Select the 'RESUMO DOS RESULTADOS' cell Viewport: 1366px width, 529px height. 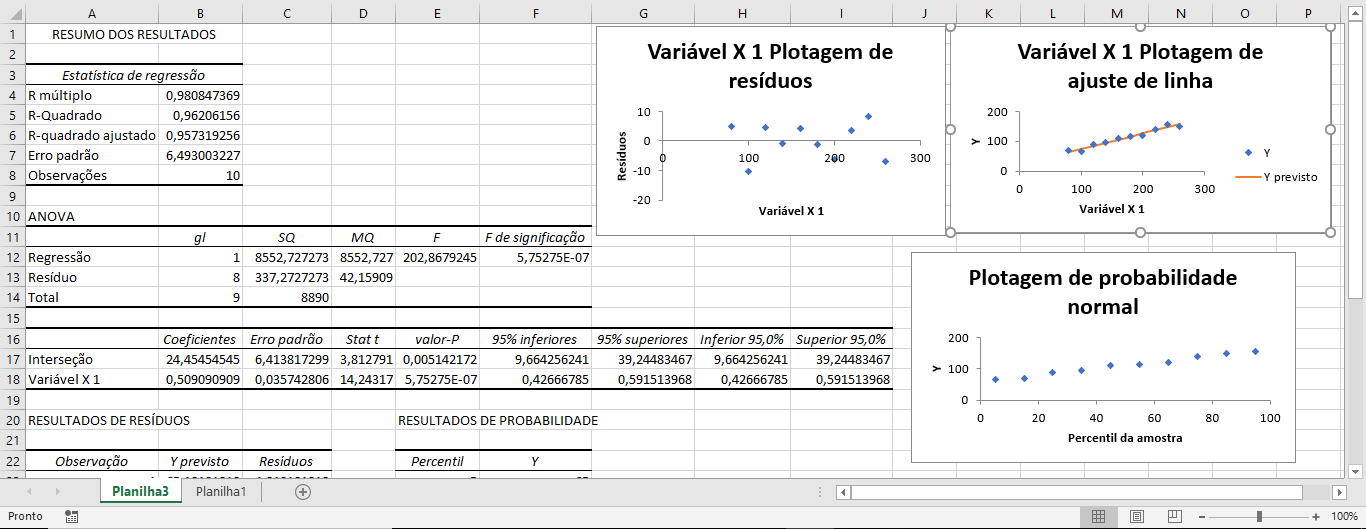pyautogui.click(x=134, y=34)
